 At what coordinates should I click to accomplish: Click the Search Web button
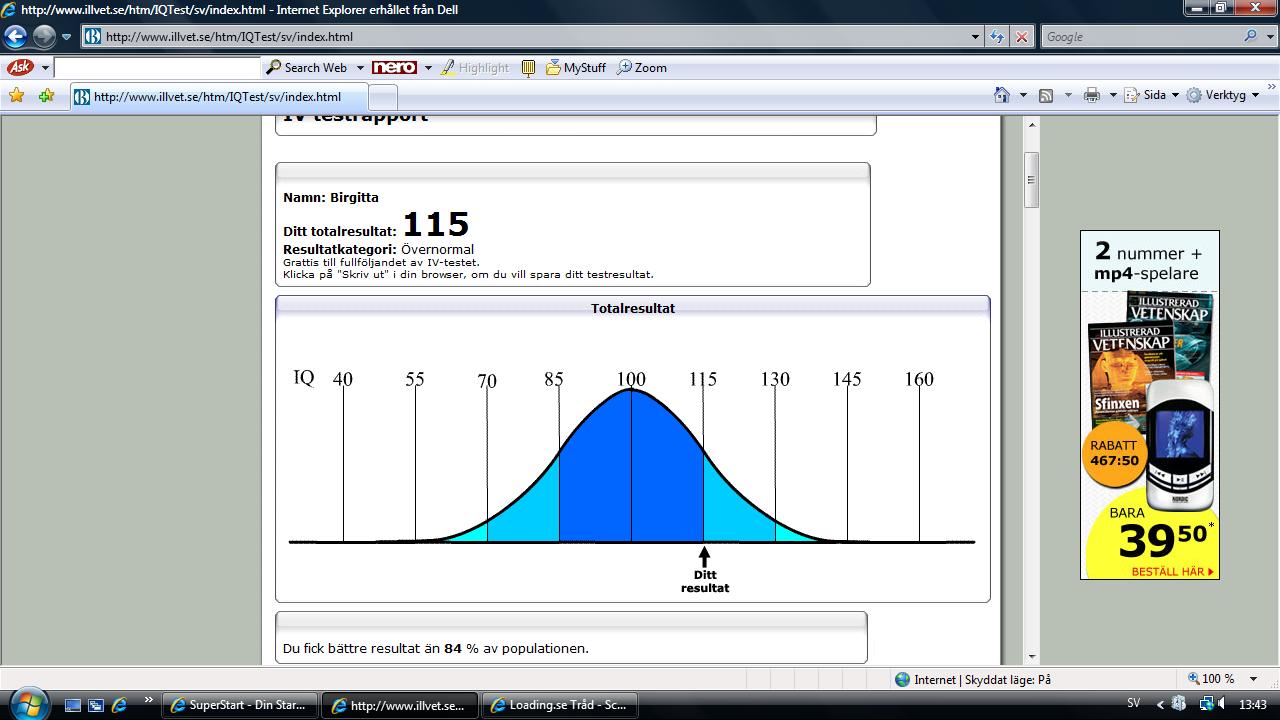click(306, 68)
